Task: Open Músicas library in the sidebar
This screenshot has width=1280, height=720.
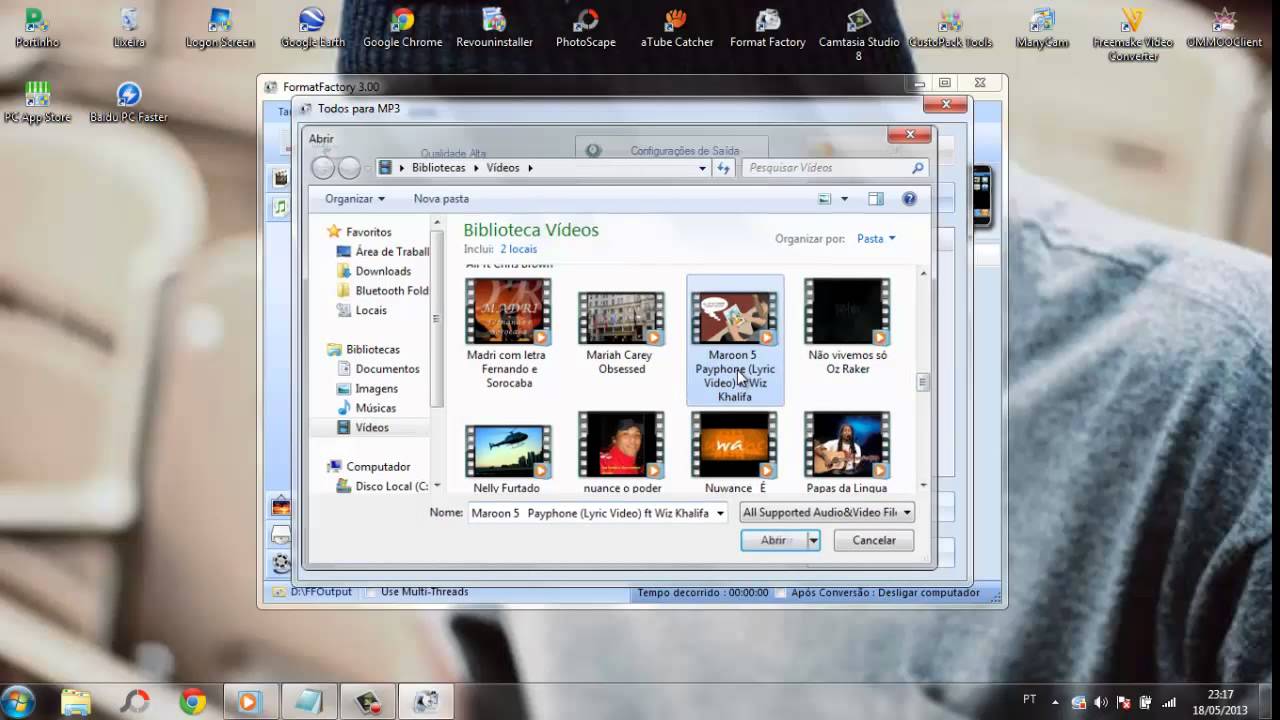Action: [375, 408]
